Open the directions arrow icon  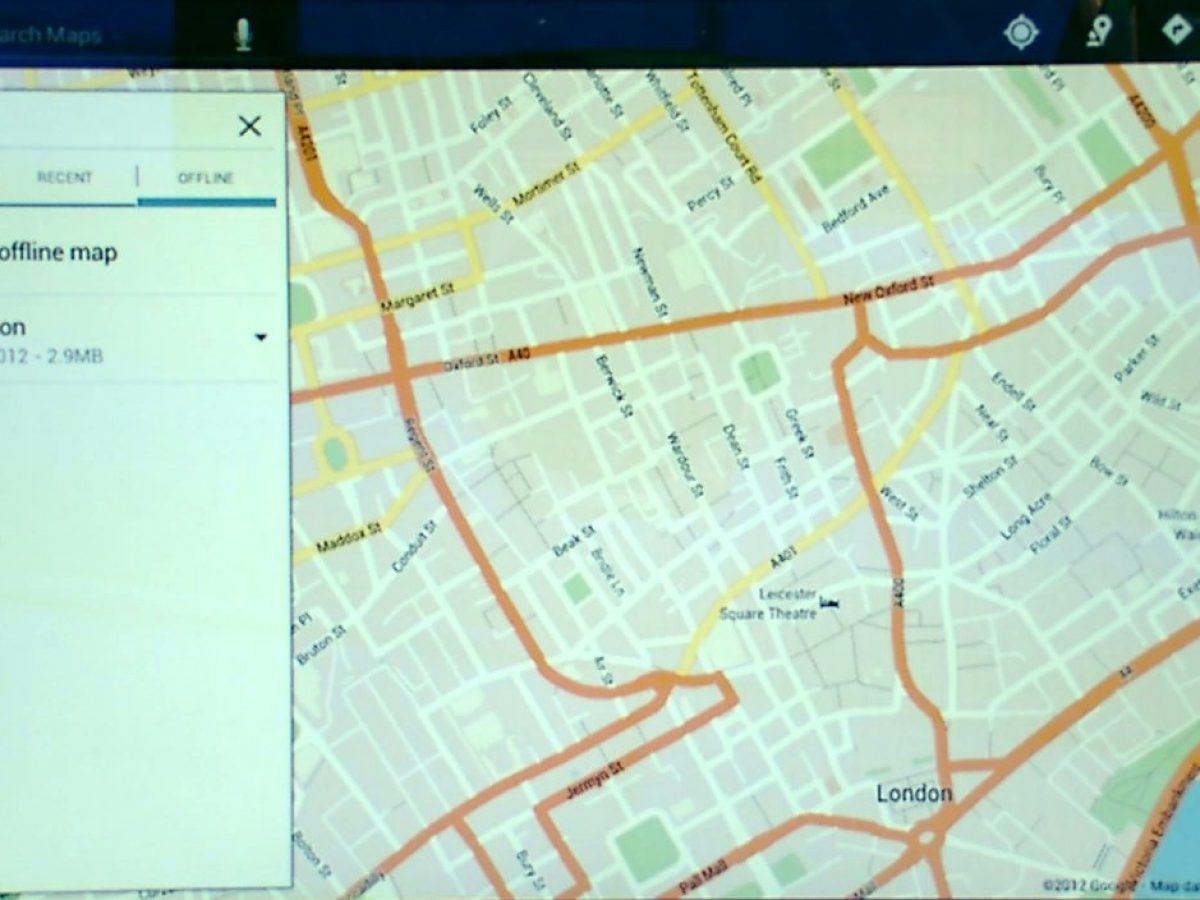coord(1175,31)
